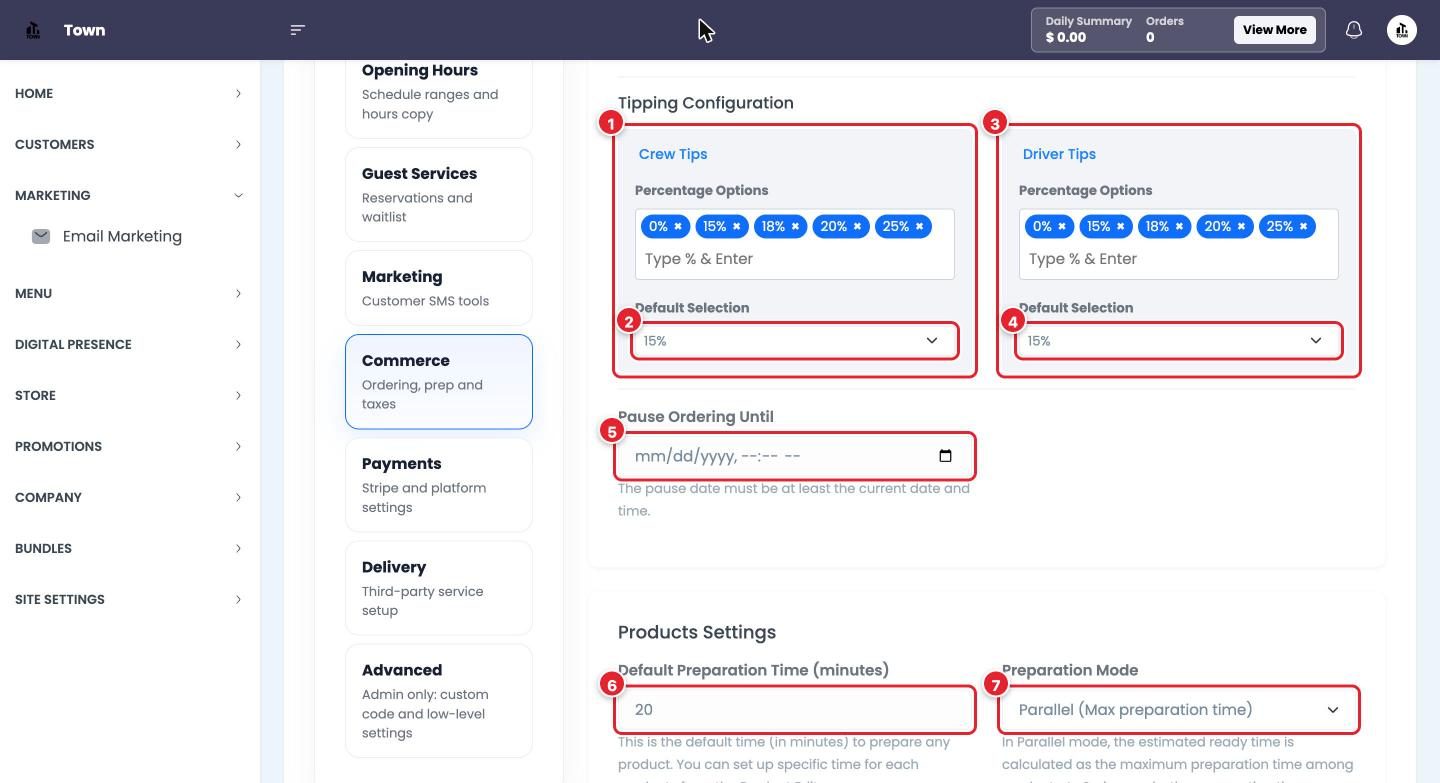Expand the DIGITAL PRESENCE sidebar section
Viewport: 1440px width, 783px height.
coord(128,344)
